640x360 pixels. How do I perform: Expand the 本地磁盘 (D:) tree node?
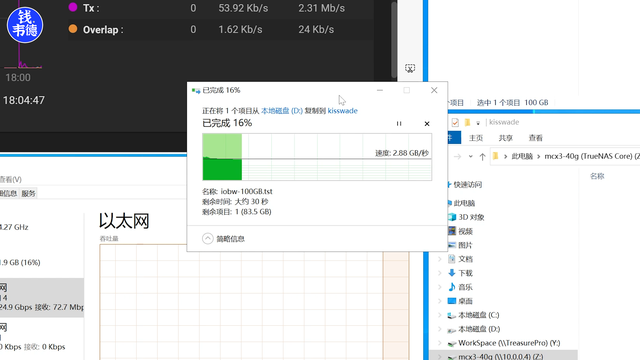coord(440,329)
